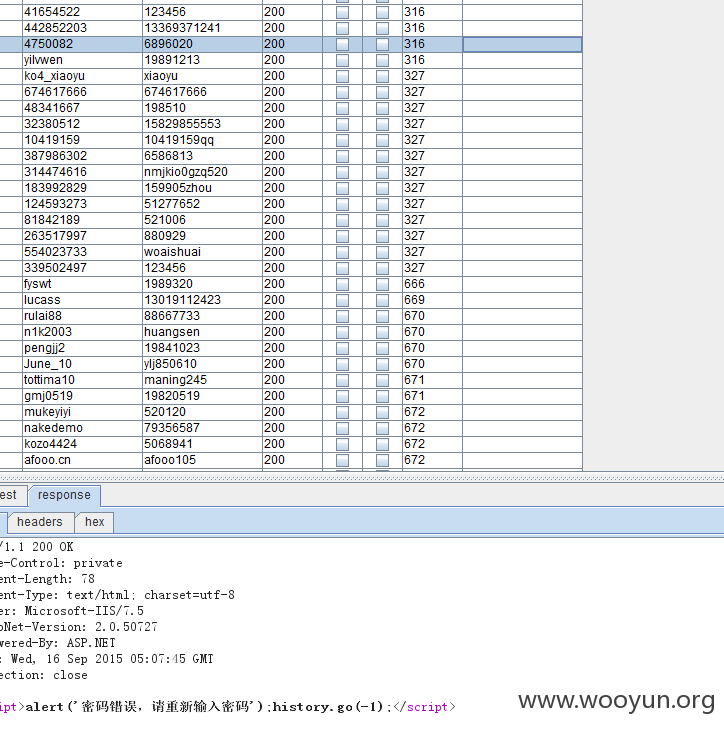Toggle second checkbox in 442852203 row
724x729 pixels.
(x=382, y=28)
